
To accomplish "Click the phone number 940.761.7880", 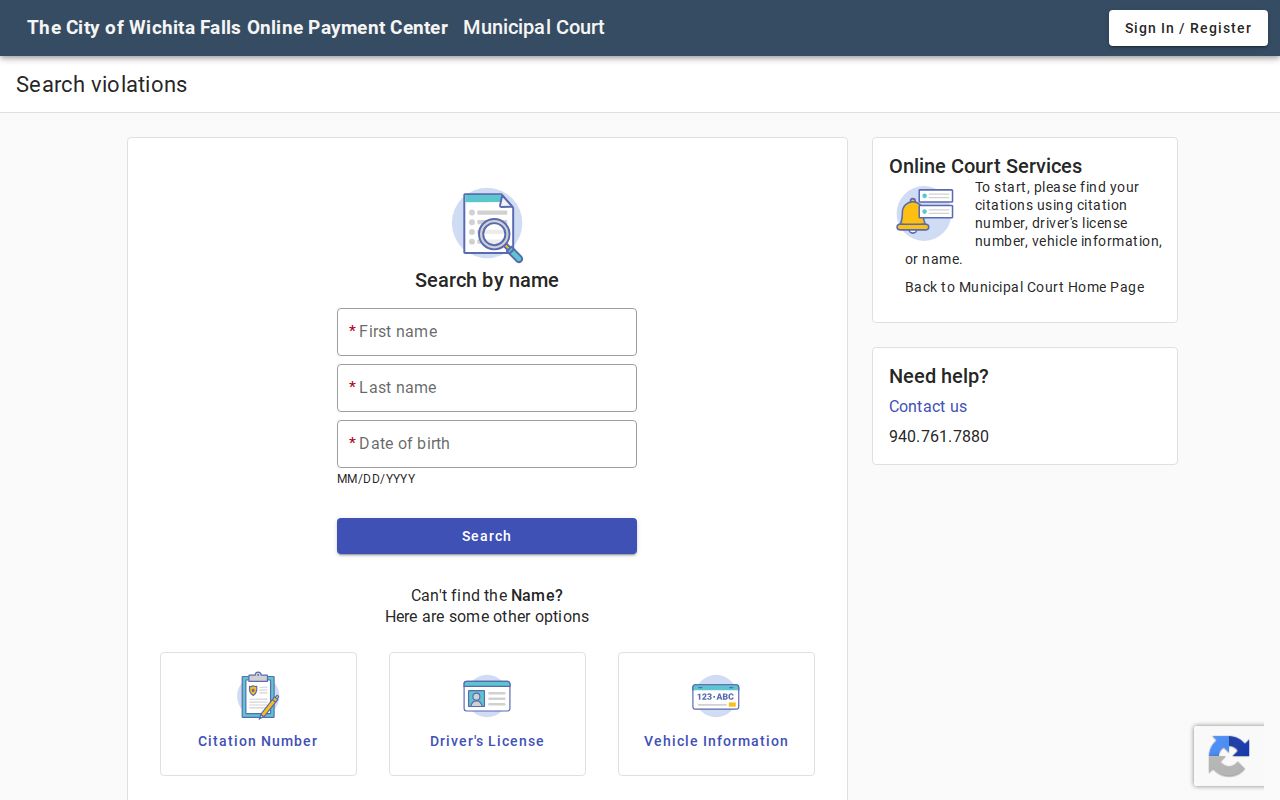I will 939,436.
